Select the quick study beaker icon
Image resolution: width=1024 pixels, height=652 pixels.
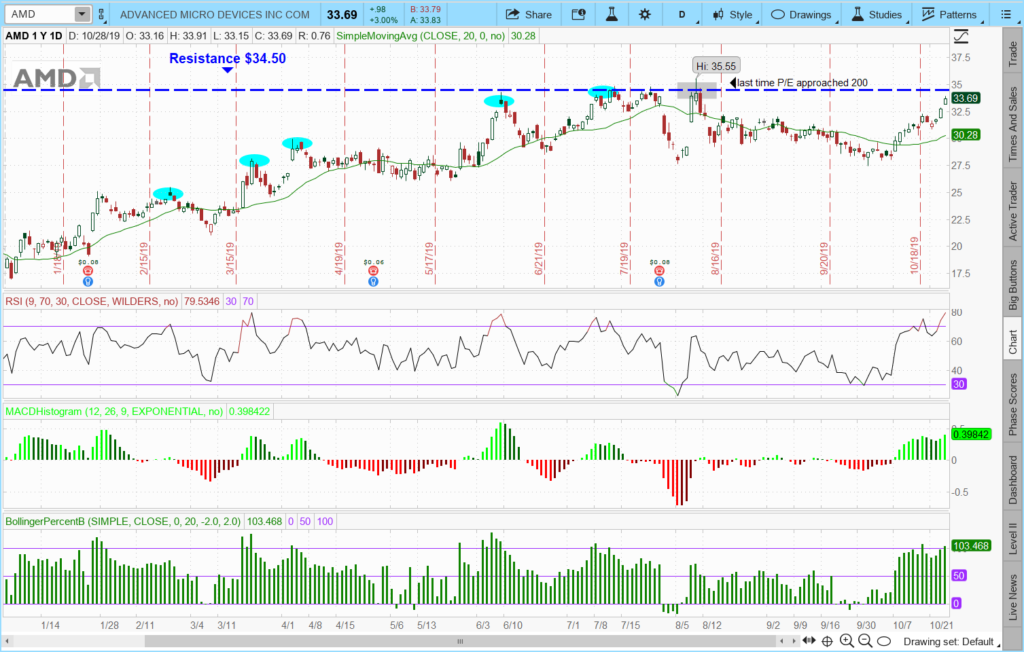click(614, 14)
